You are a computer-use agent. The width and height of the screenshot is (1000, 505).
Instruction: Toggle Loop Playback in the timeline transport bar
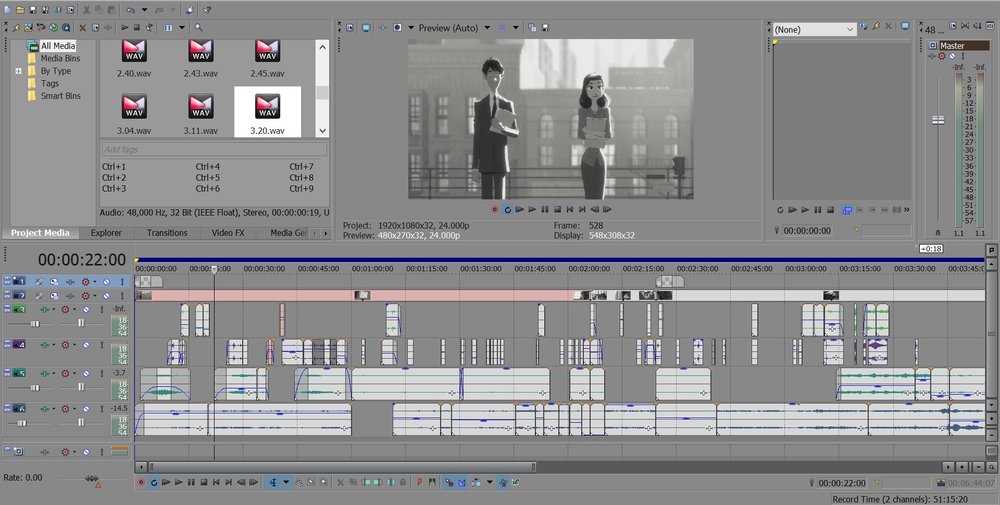coord(154,483)
